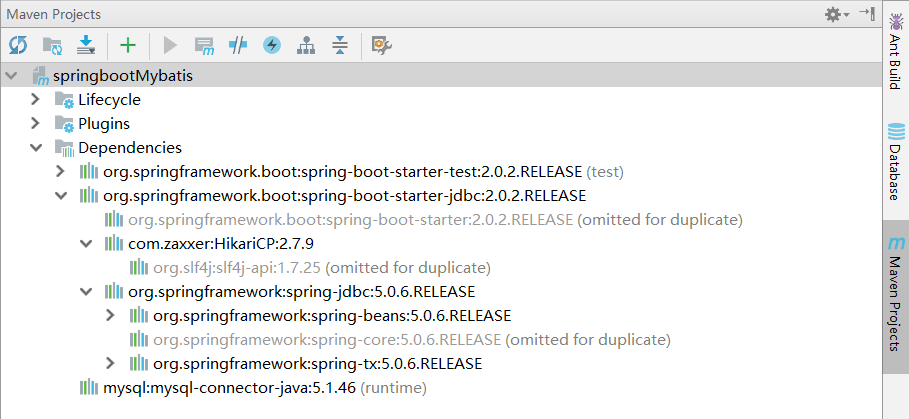
Task: Click the Run Maven Build play icon
Action: click(x=170, y=45)
